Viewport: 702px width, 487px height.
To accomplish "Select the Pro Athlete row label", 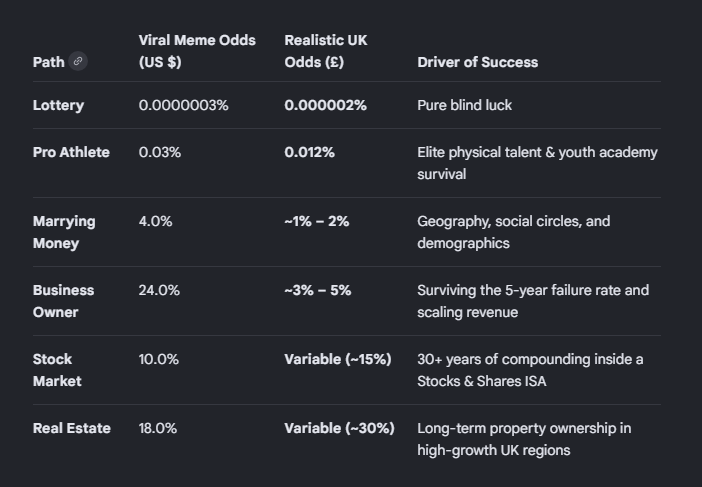I will 71,152.
